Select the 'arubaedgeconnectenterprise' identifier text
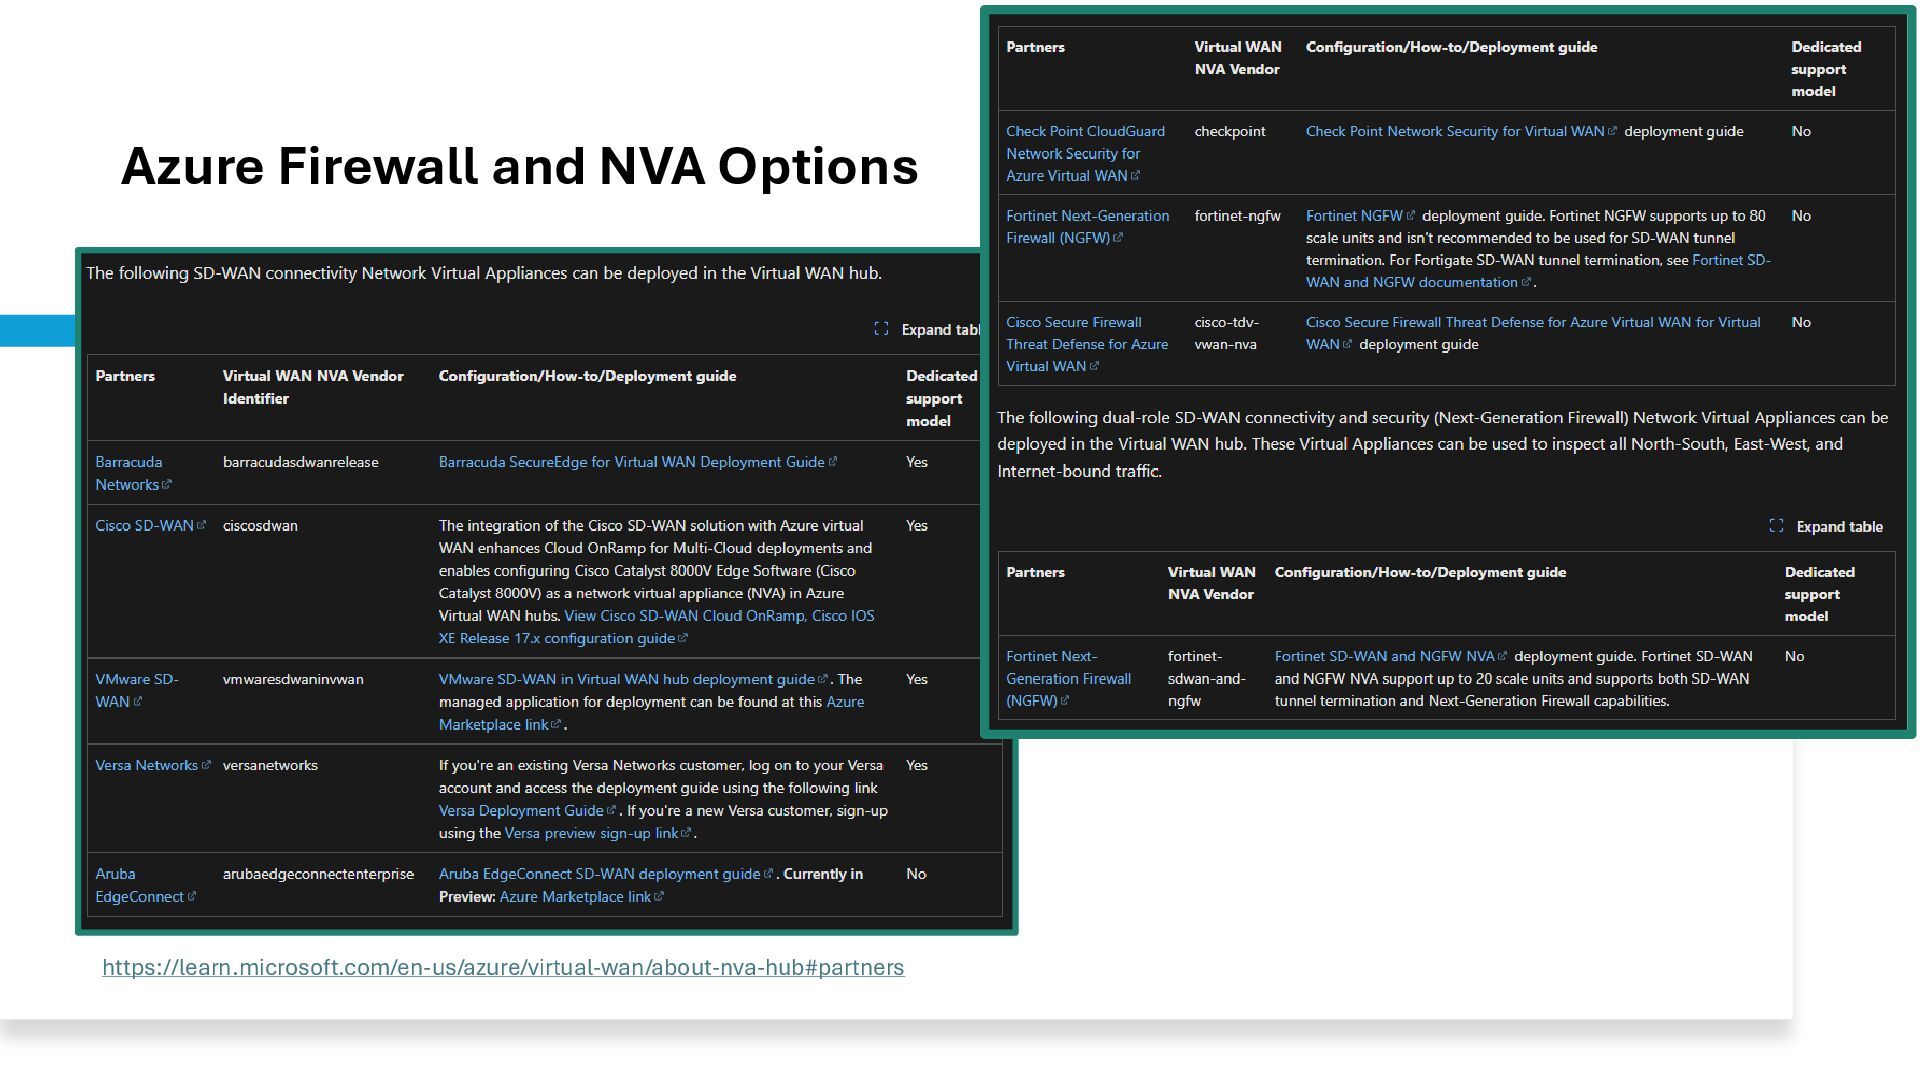The height and width of the screenshot is (1080, 1920). tap(318, 874)
